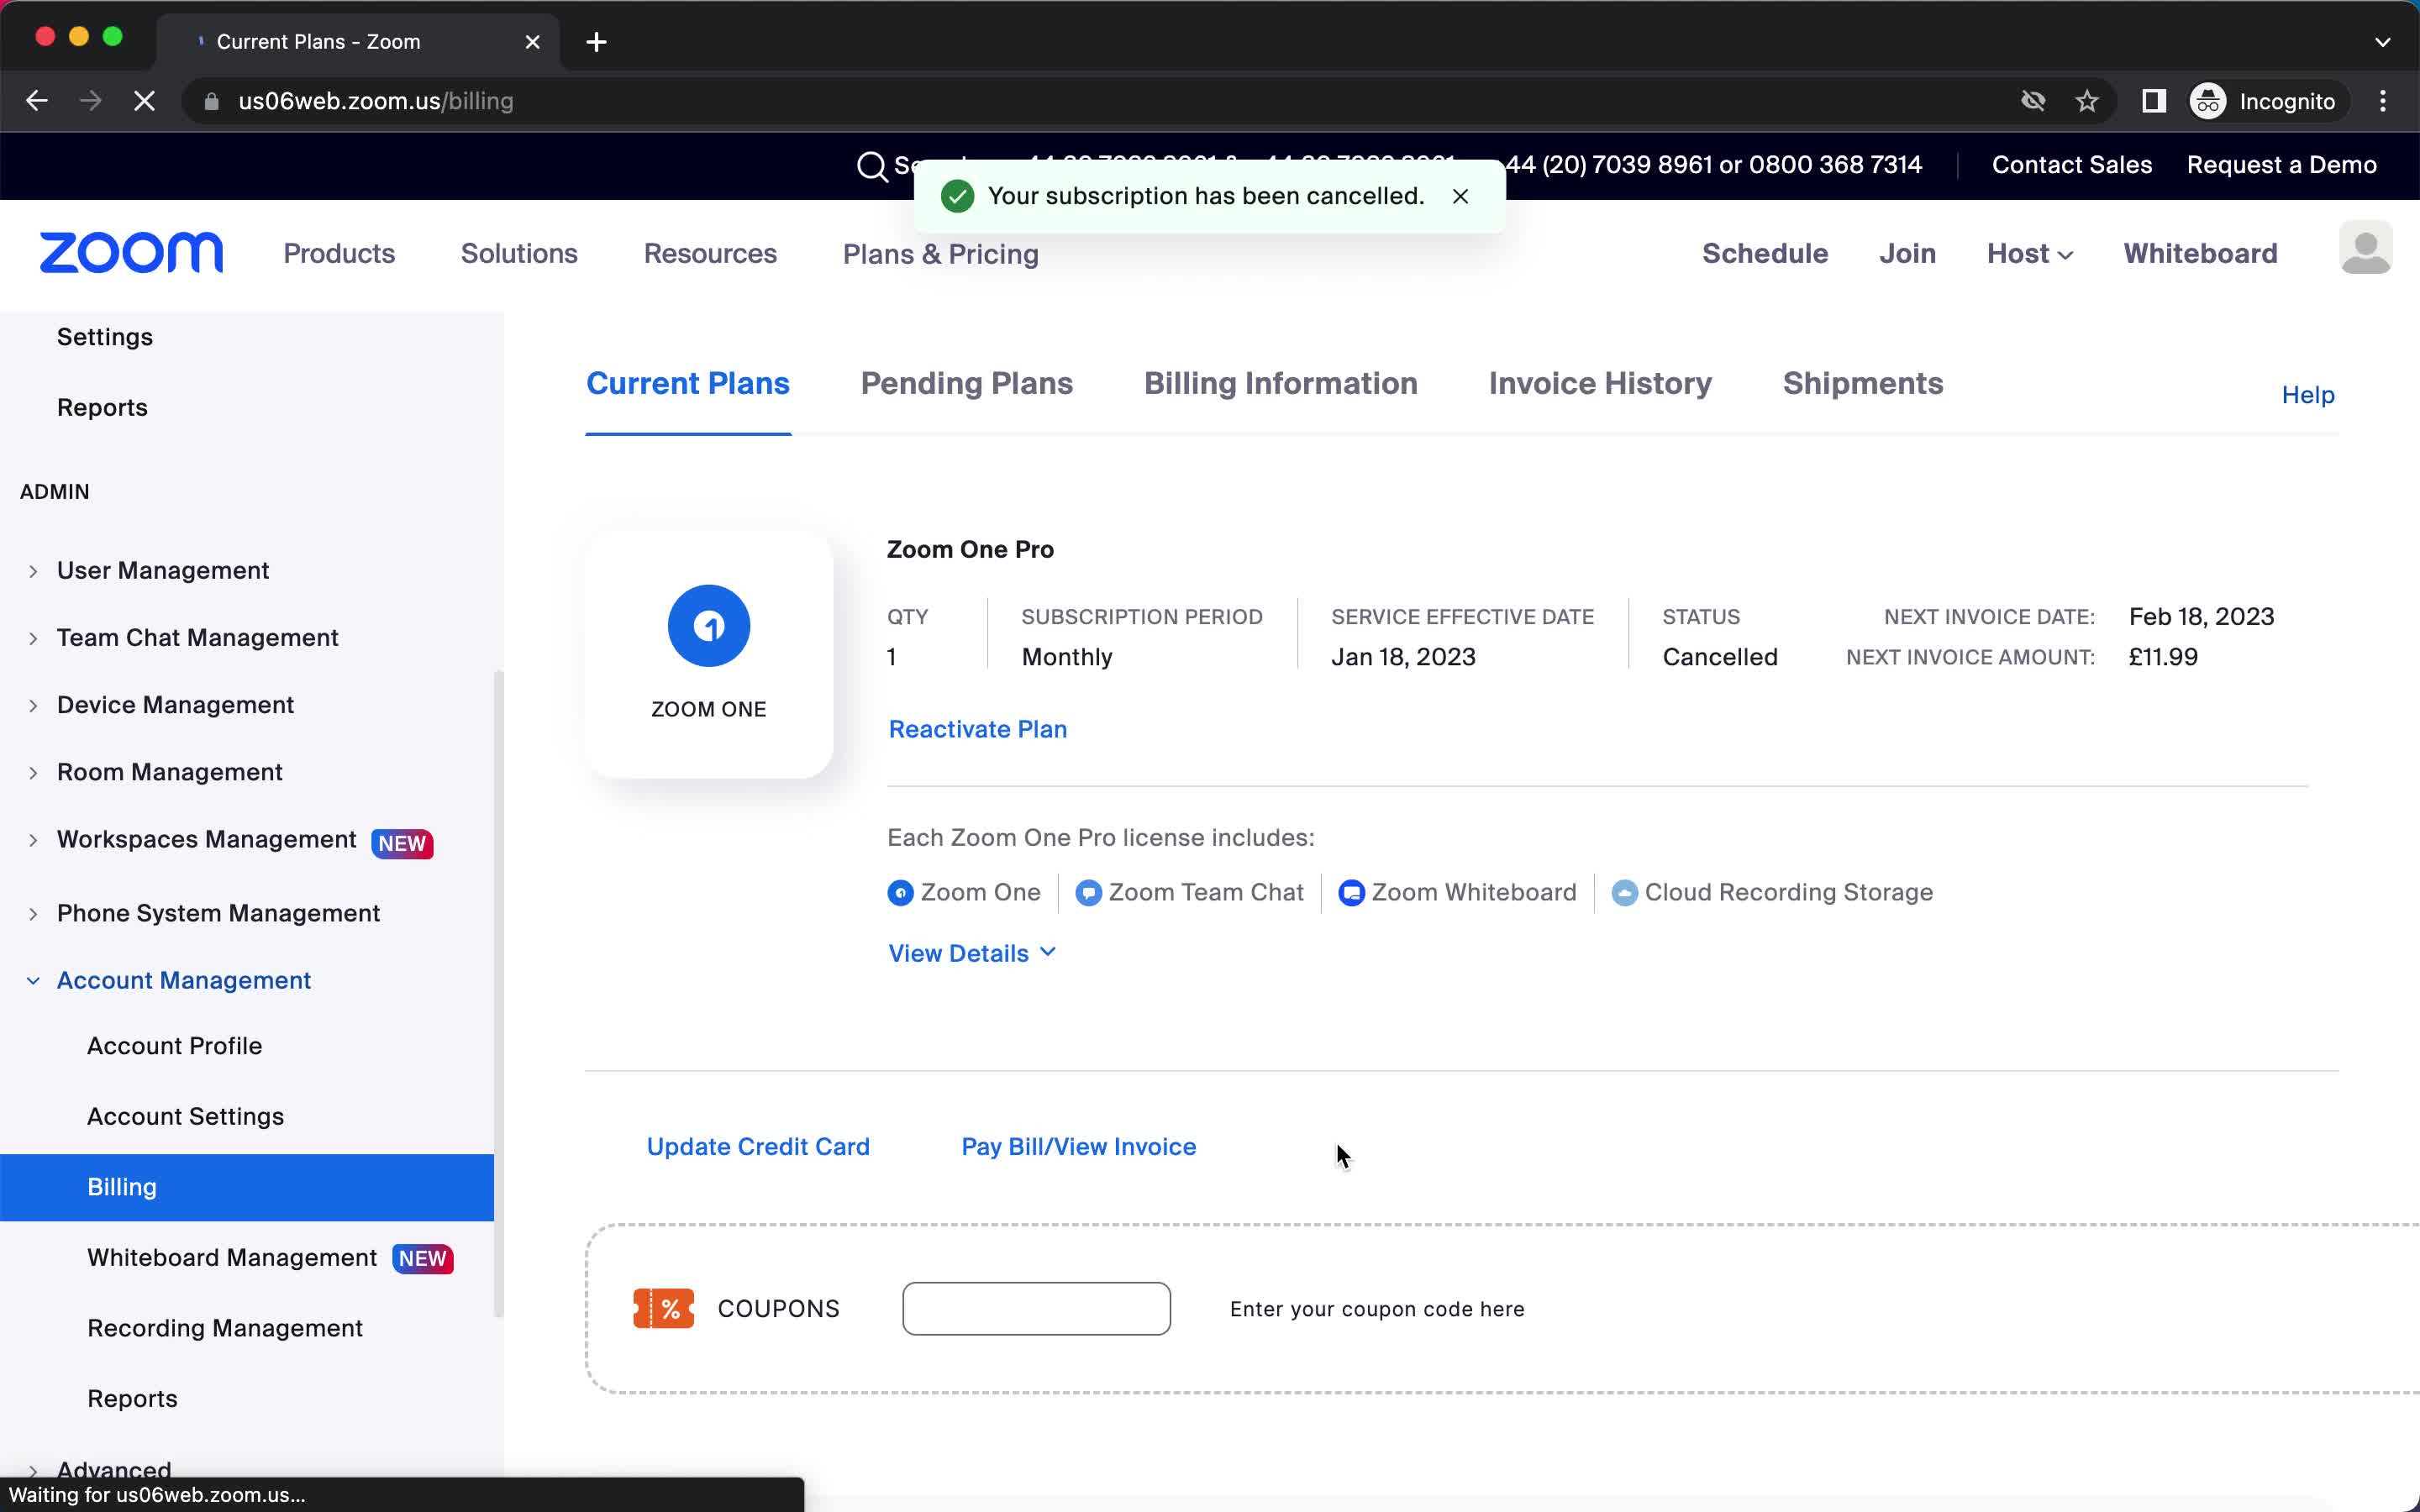Open Plans & Pricing page
The image size is (2420, 1512).
coord(940,254)
